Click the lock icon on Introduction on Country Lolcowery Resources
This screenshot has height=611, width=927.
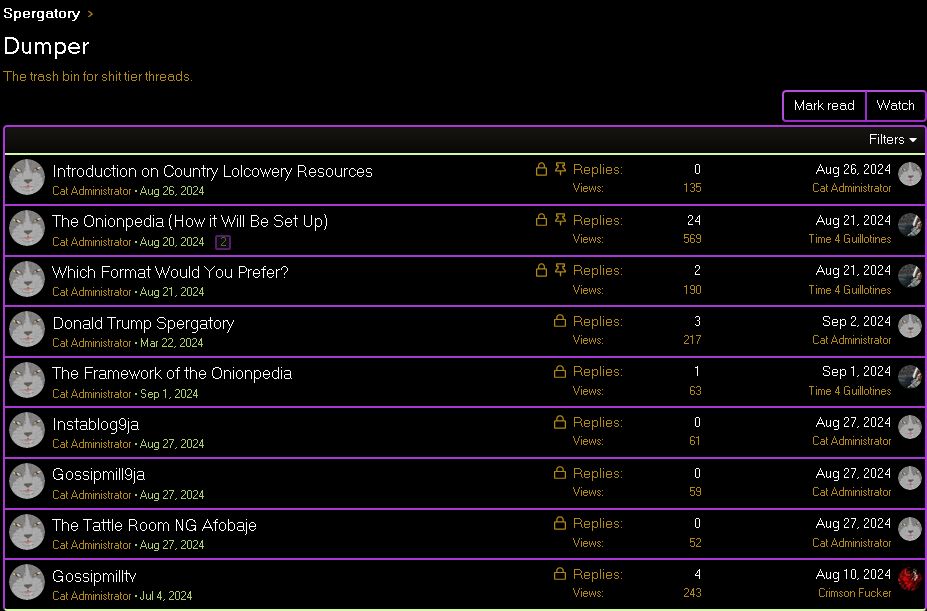click(x=541, y=170)
